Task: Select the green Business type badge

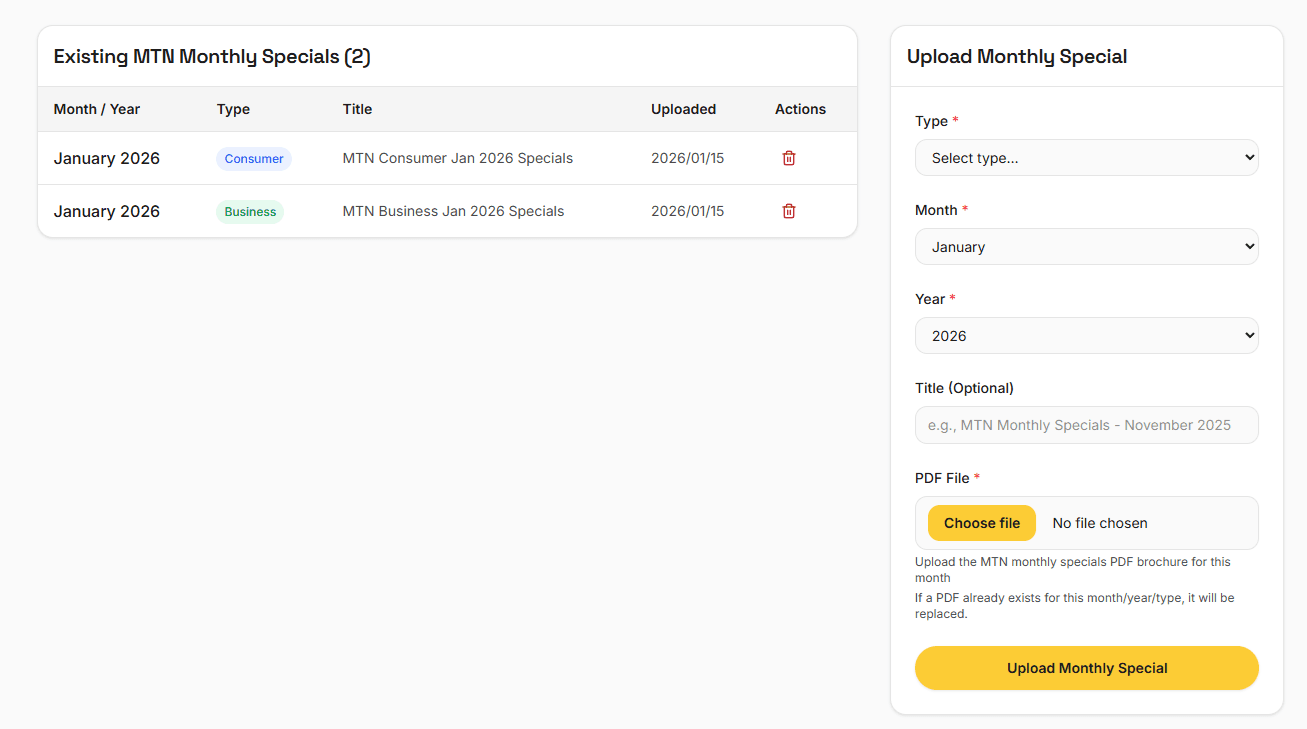Action: (250, 212)
